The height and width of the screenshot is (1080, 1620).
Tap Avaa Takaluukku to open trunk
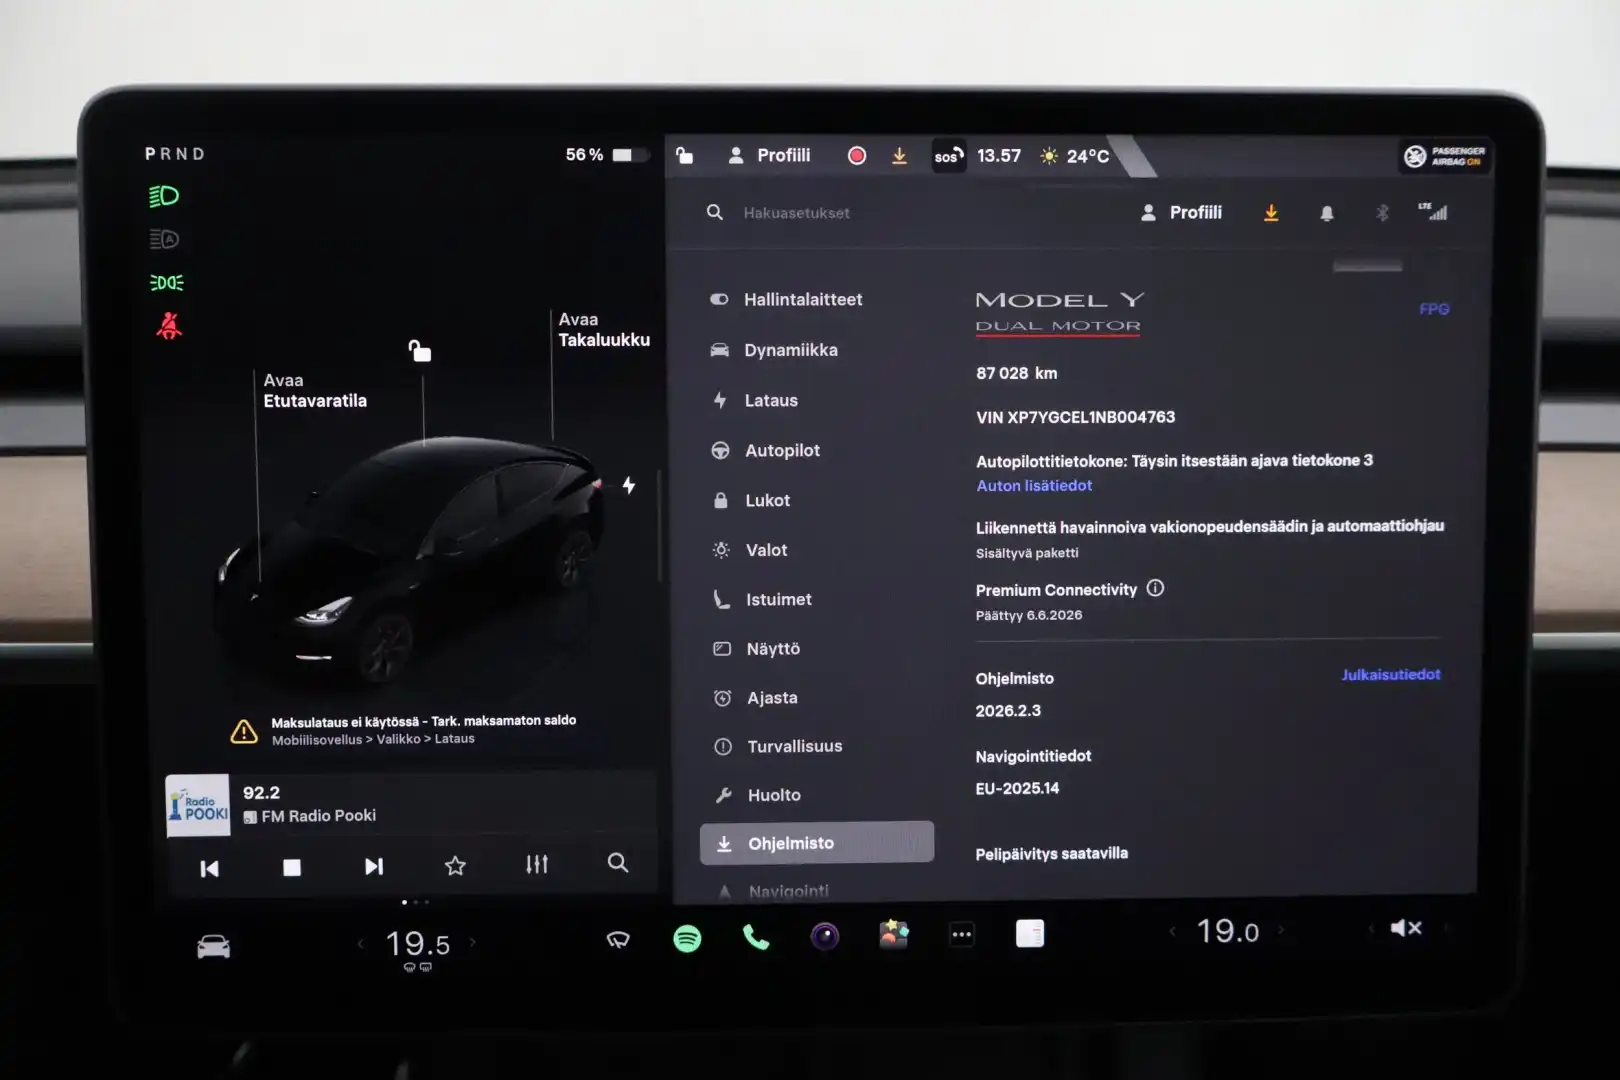(604, 329)
